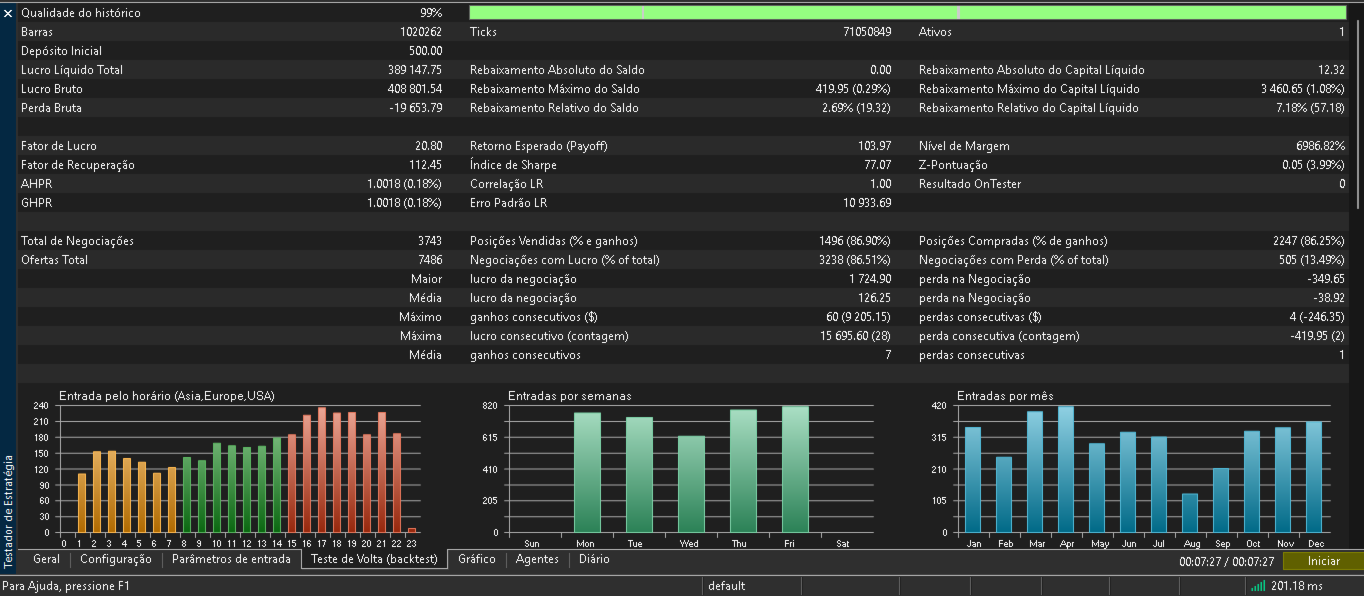Click the default profile status bar entry
This screenshot has height=596, width=1364.
[726, 586]
